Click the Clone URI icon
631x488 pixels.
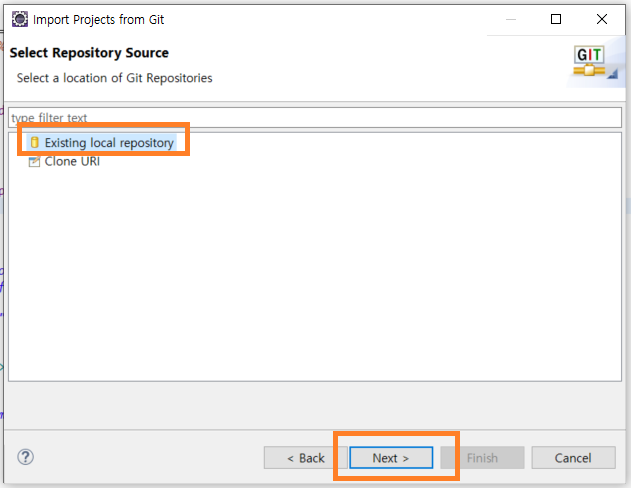tap(34, 162)
